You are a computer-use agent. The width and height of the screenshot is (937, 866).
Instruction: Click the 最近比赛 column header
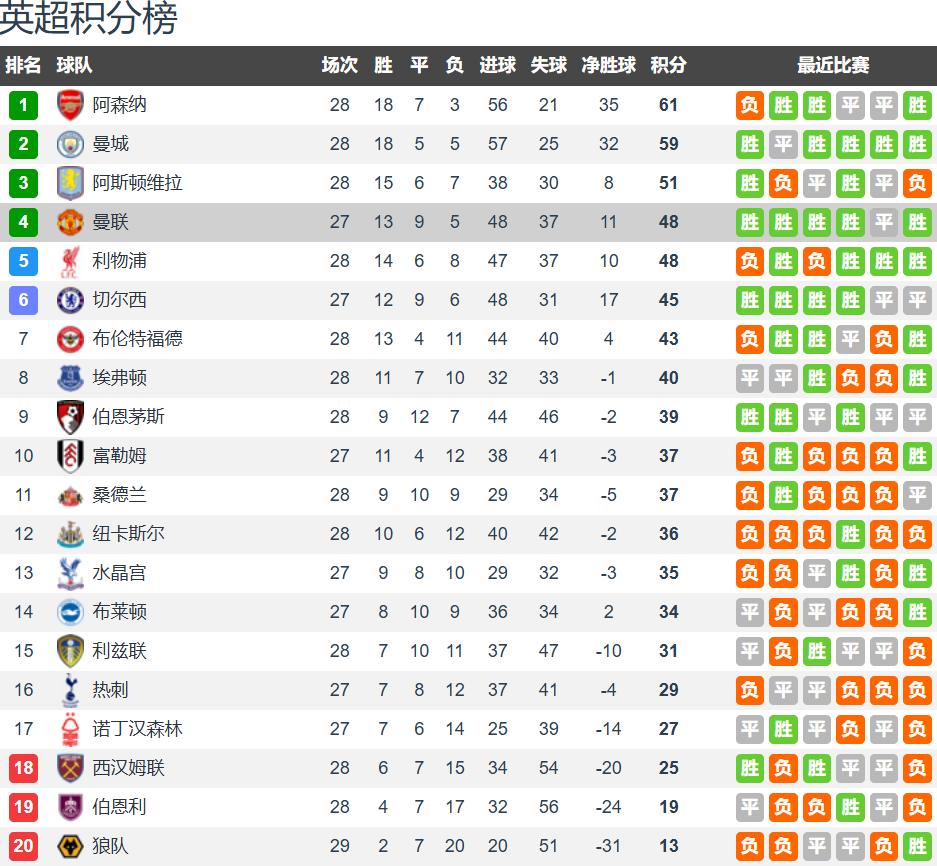pyautogui.click(x=833, y=65)
